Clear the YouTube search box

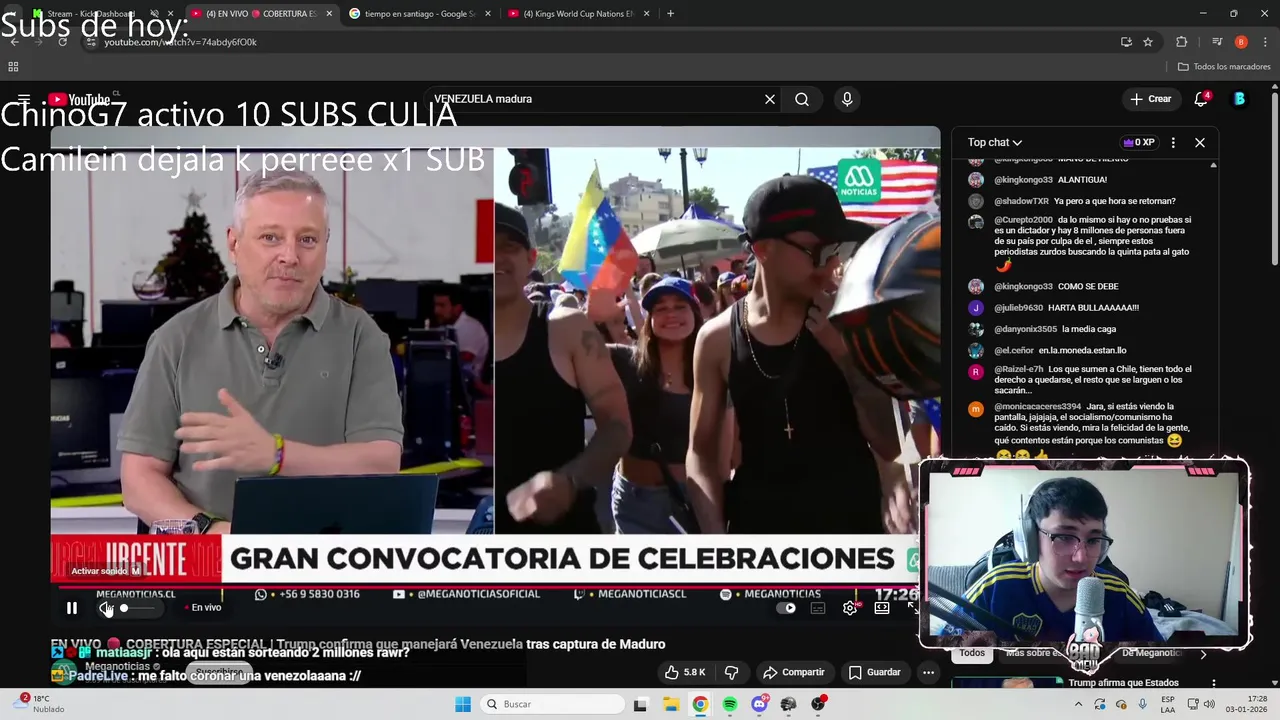click(770, 99)
